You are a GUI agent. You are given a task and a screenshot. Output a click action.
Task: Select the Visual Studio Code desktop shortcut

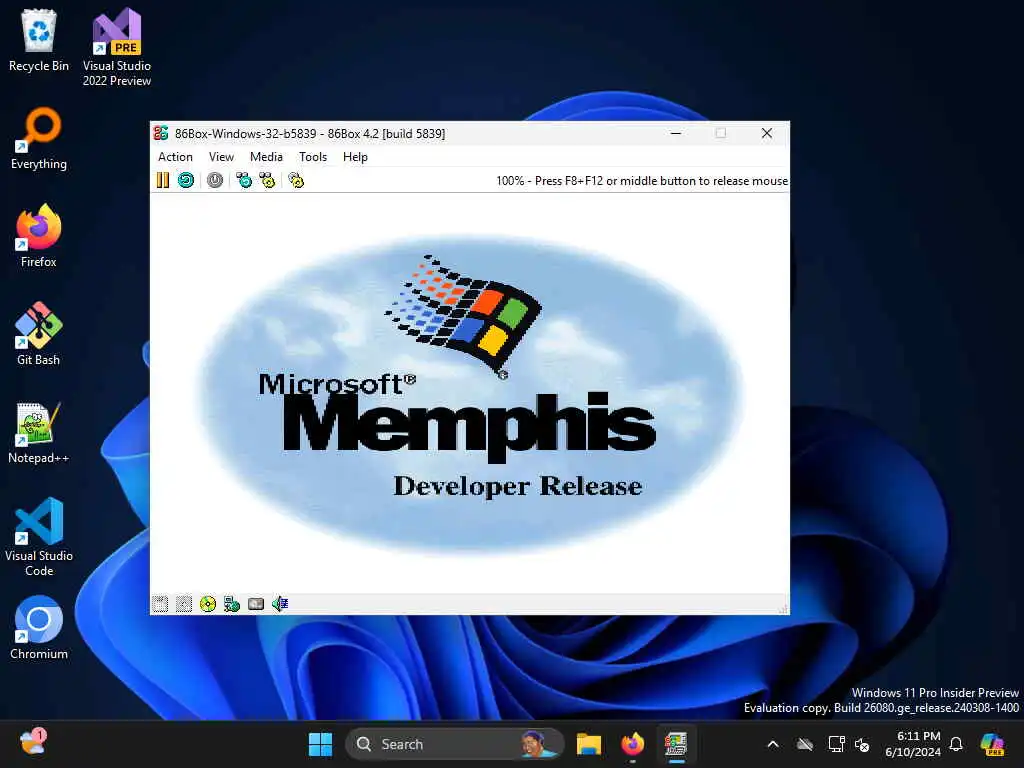click(39, 537)
